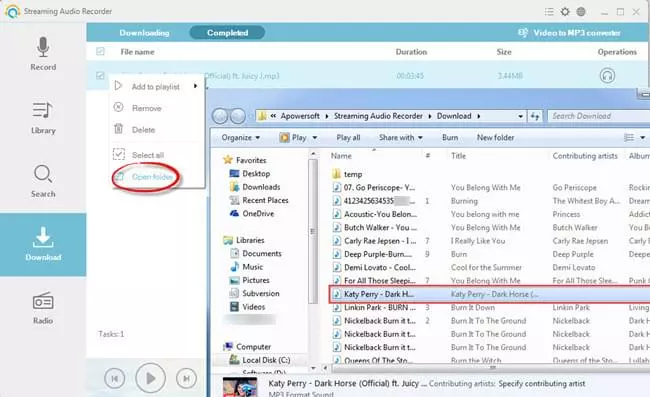Choose Add to playlist from context menu
Viewport: 650px width, 397px height.
(156, 87)
